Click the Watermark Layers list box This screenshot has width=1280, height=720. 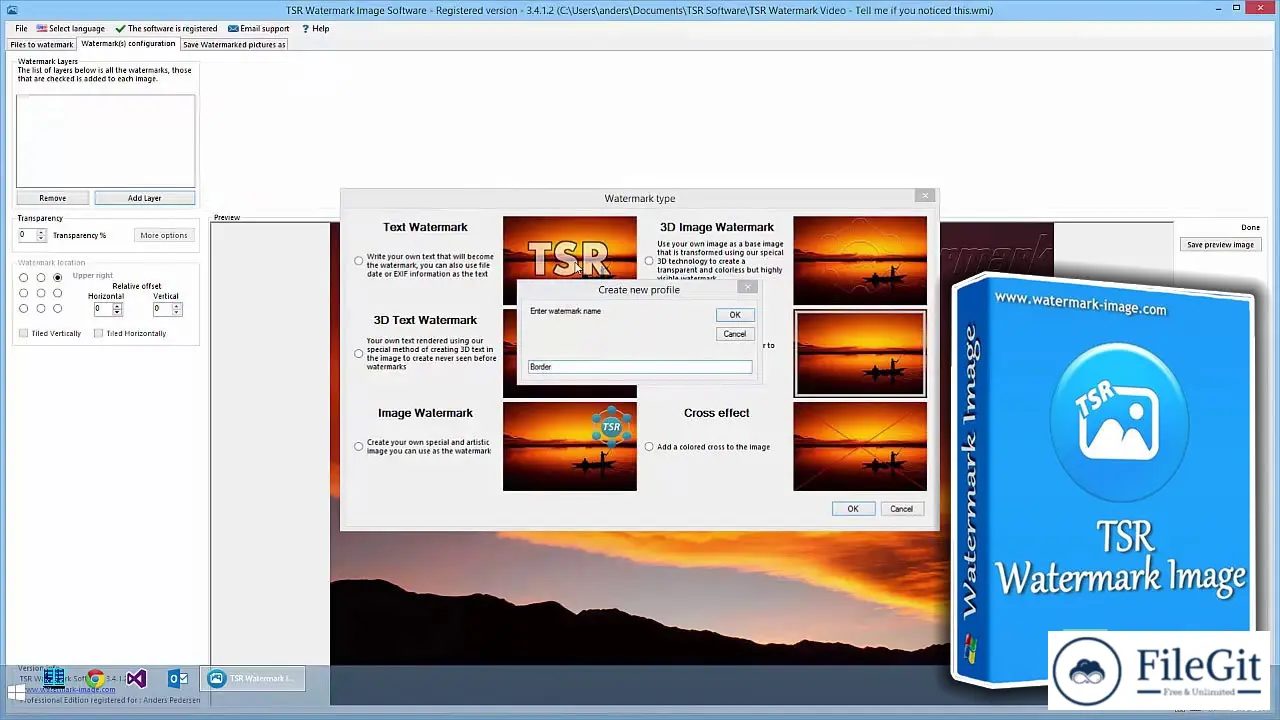tap(105, 141)
